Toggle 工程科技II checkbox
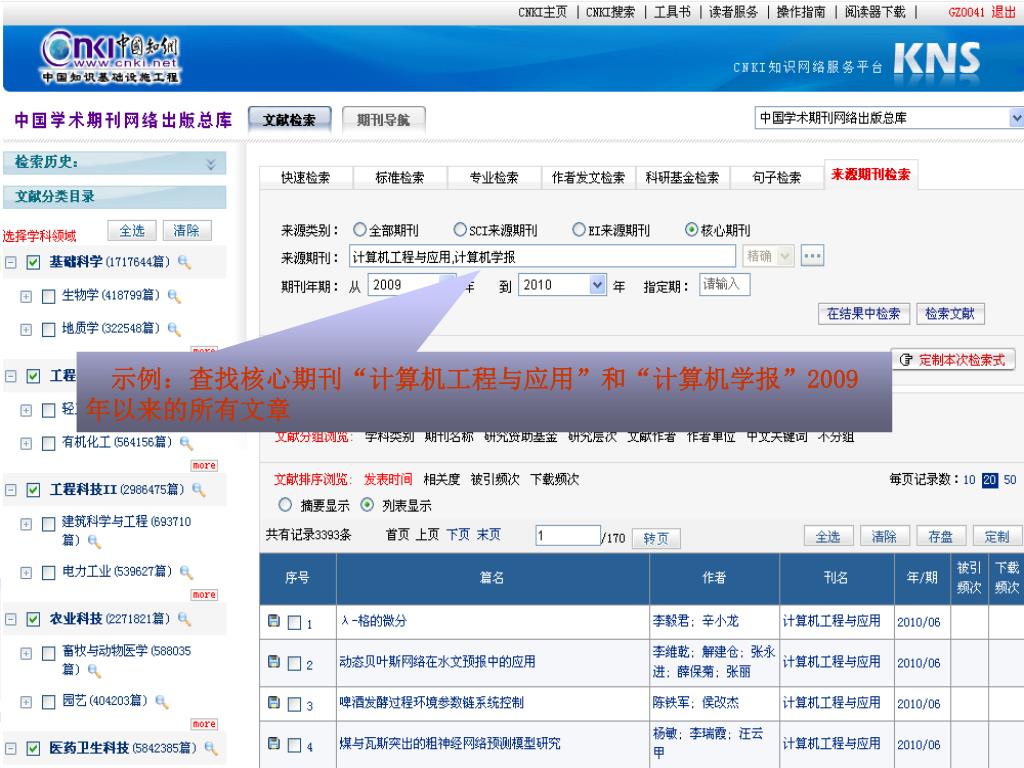This screenshot has height=768, width=1024. [33, 490]
